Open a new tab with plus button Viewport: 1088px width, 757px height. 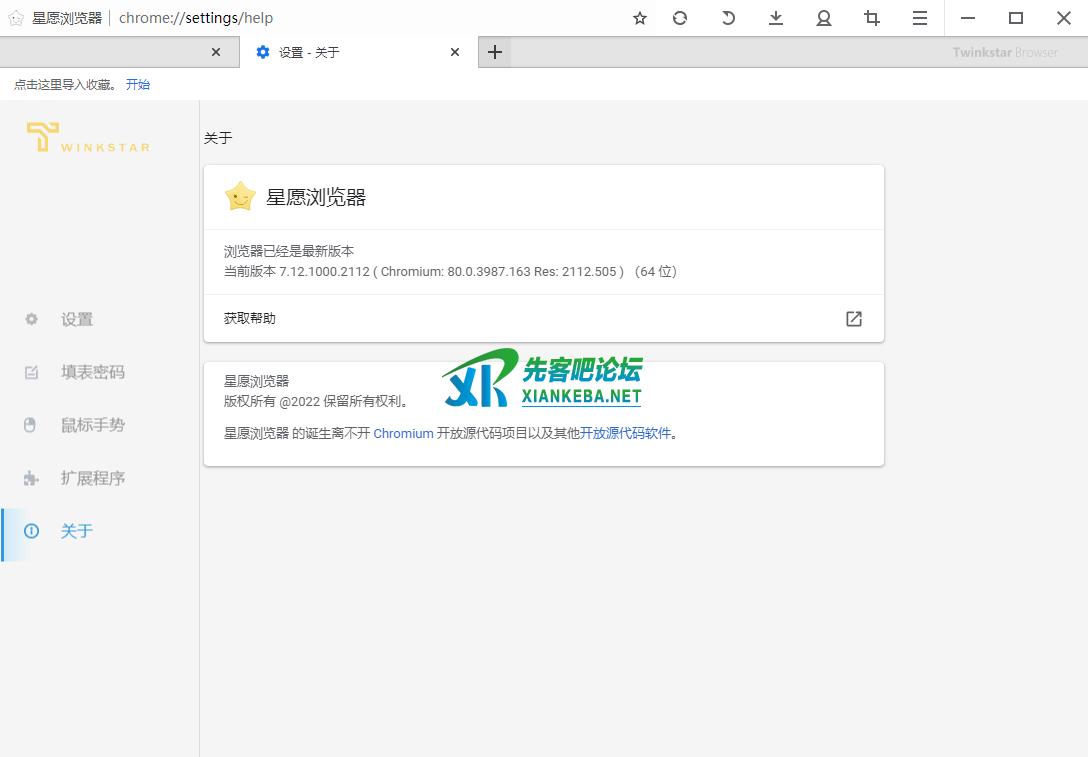(x=495, y=52)
